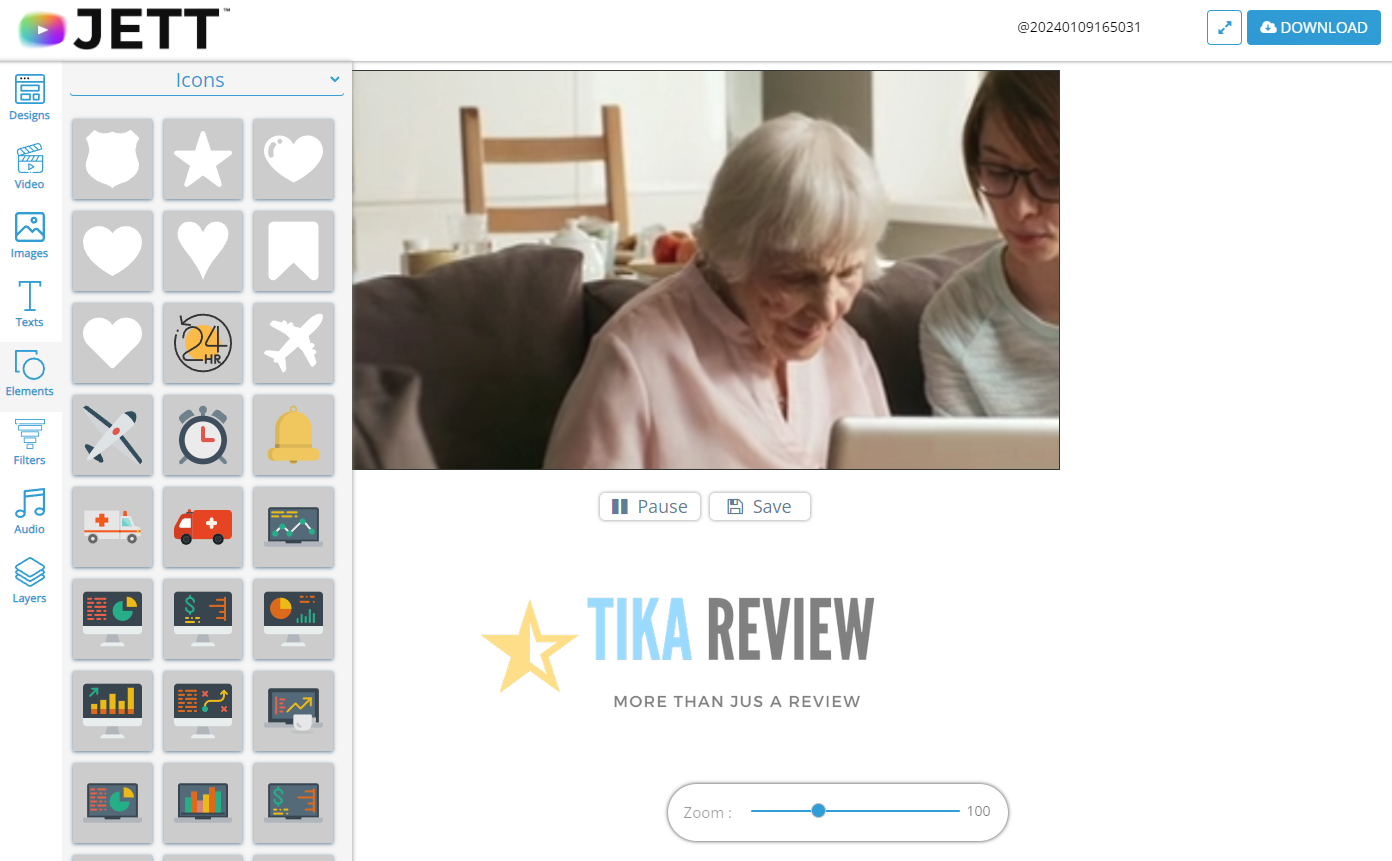Insert the yellow bell icon
The width and height of the screenshot is (1392, 861).
pyautogui.click(x=293, y=435)
